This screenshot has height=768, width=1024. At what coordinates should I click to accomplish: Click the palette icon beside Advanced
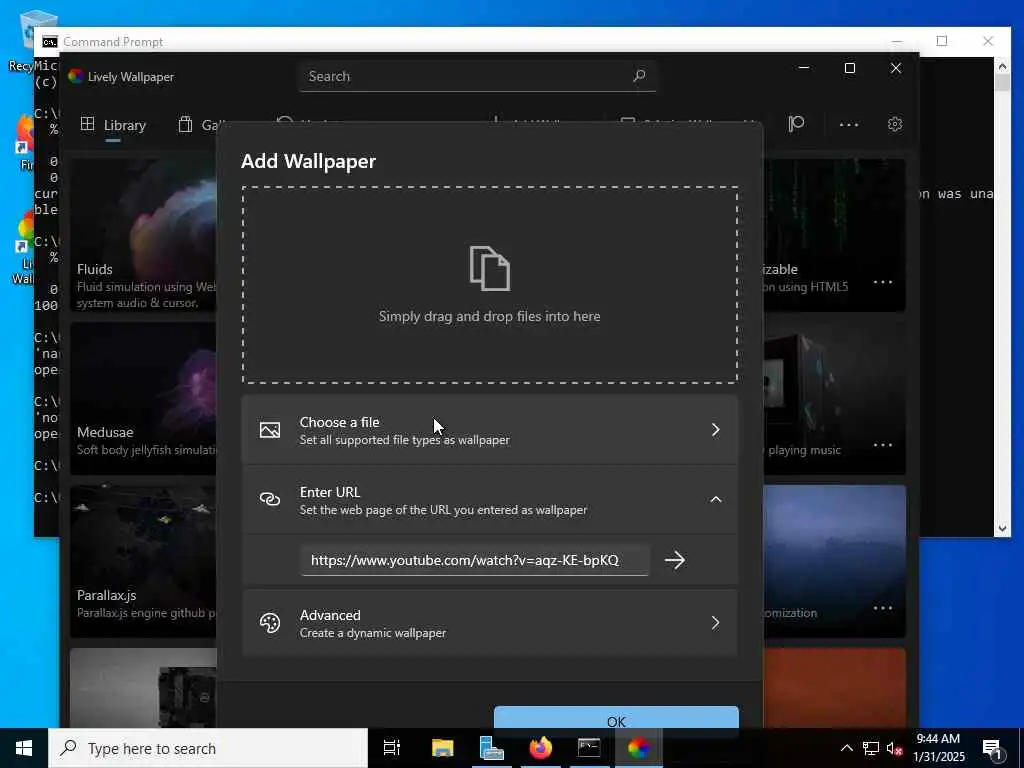tap(270, 623)
